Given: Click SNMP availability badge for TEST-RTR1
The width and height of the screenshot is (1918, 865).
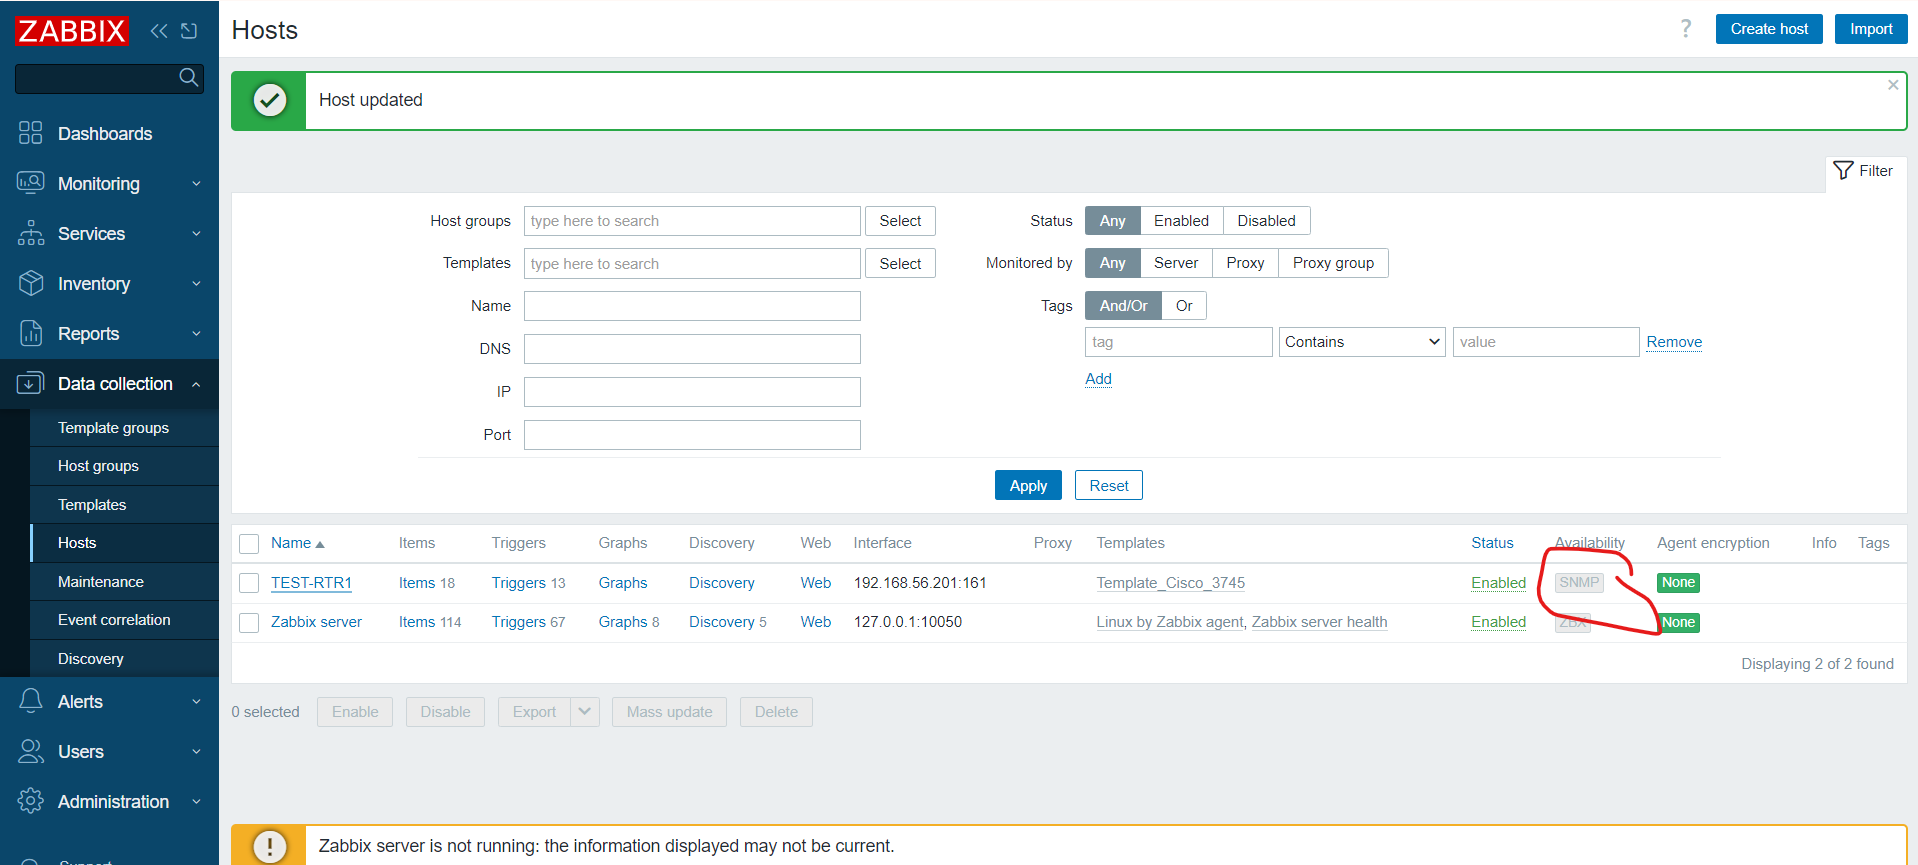Looking at the screenshot, I should [x=1579, y=583].
